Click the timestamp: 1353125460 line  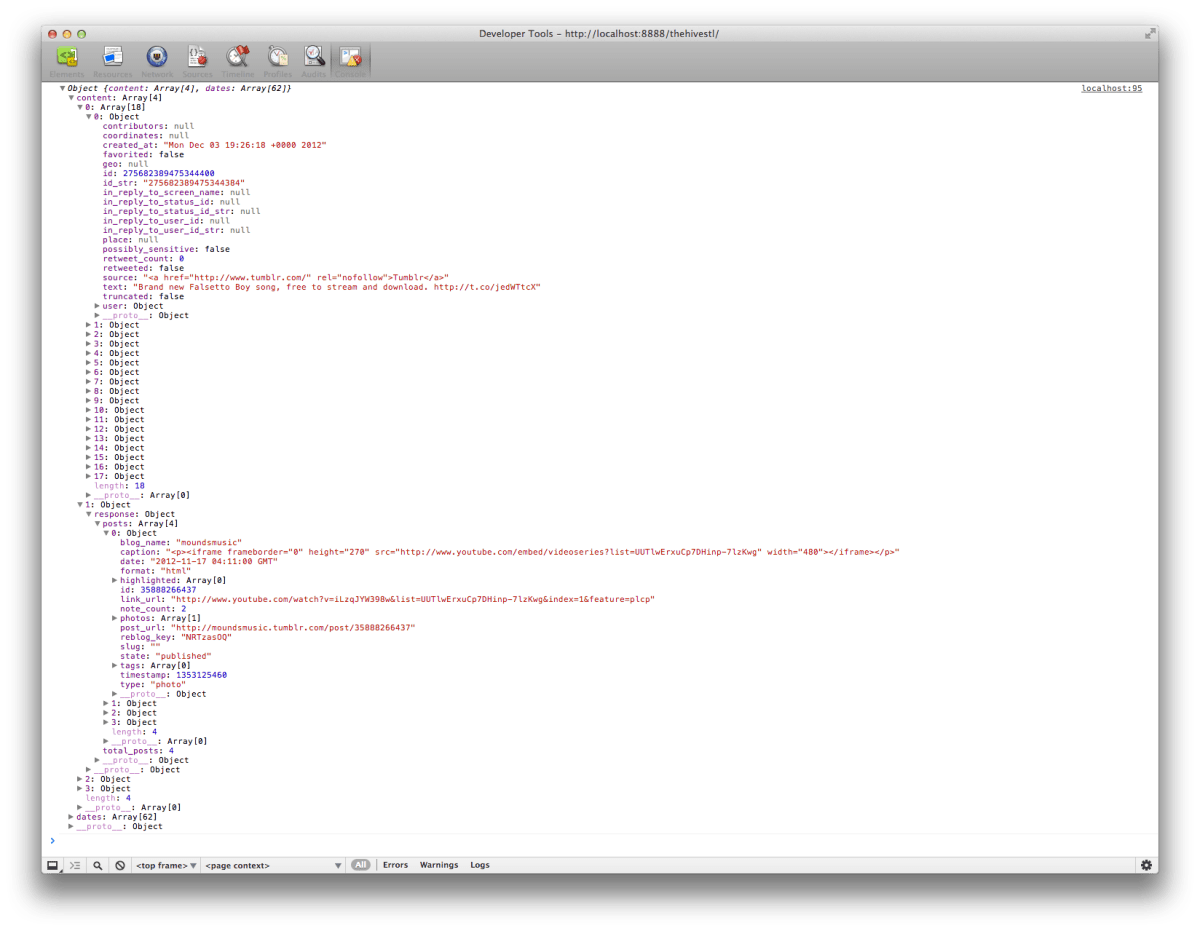coord(173,676)
